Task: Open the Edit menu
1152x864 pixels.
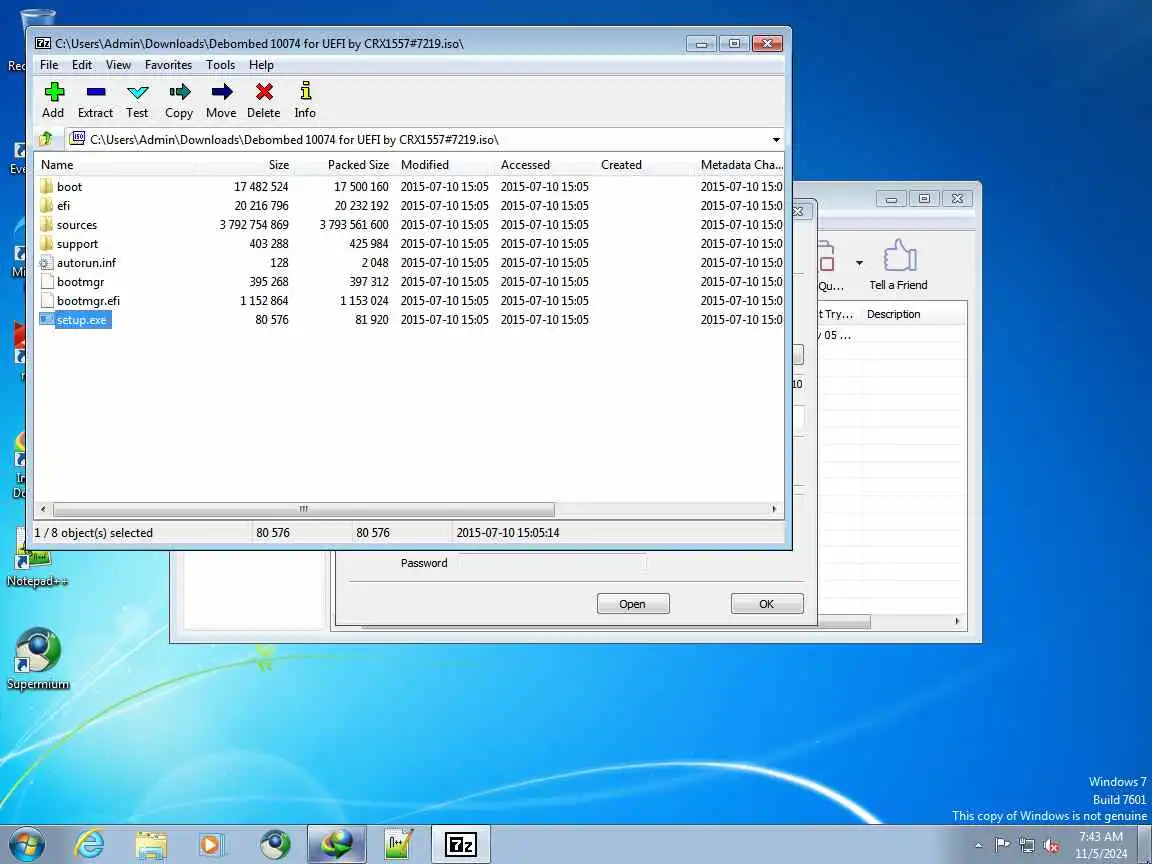Action: [x=82, y=65]
